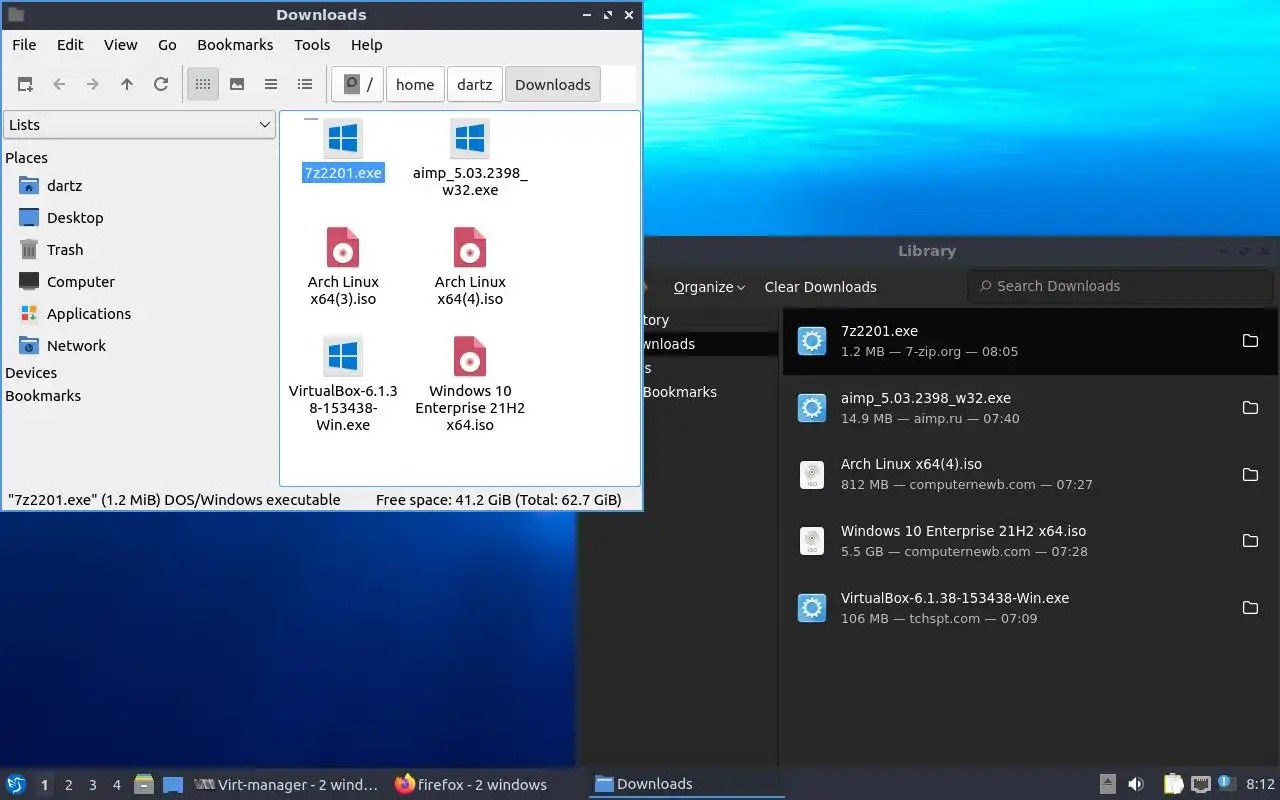Image resolution: width=1280 pixels, height=800 pixels.
Task: Select the 7z2201.exe file icon
Action: pyautogui.click(x=343, y=139)
